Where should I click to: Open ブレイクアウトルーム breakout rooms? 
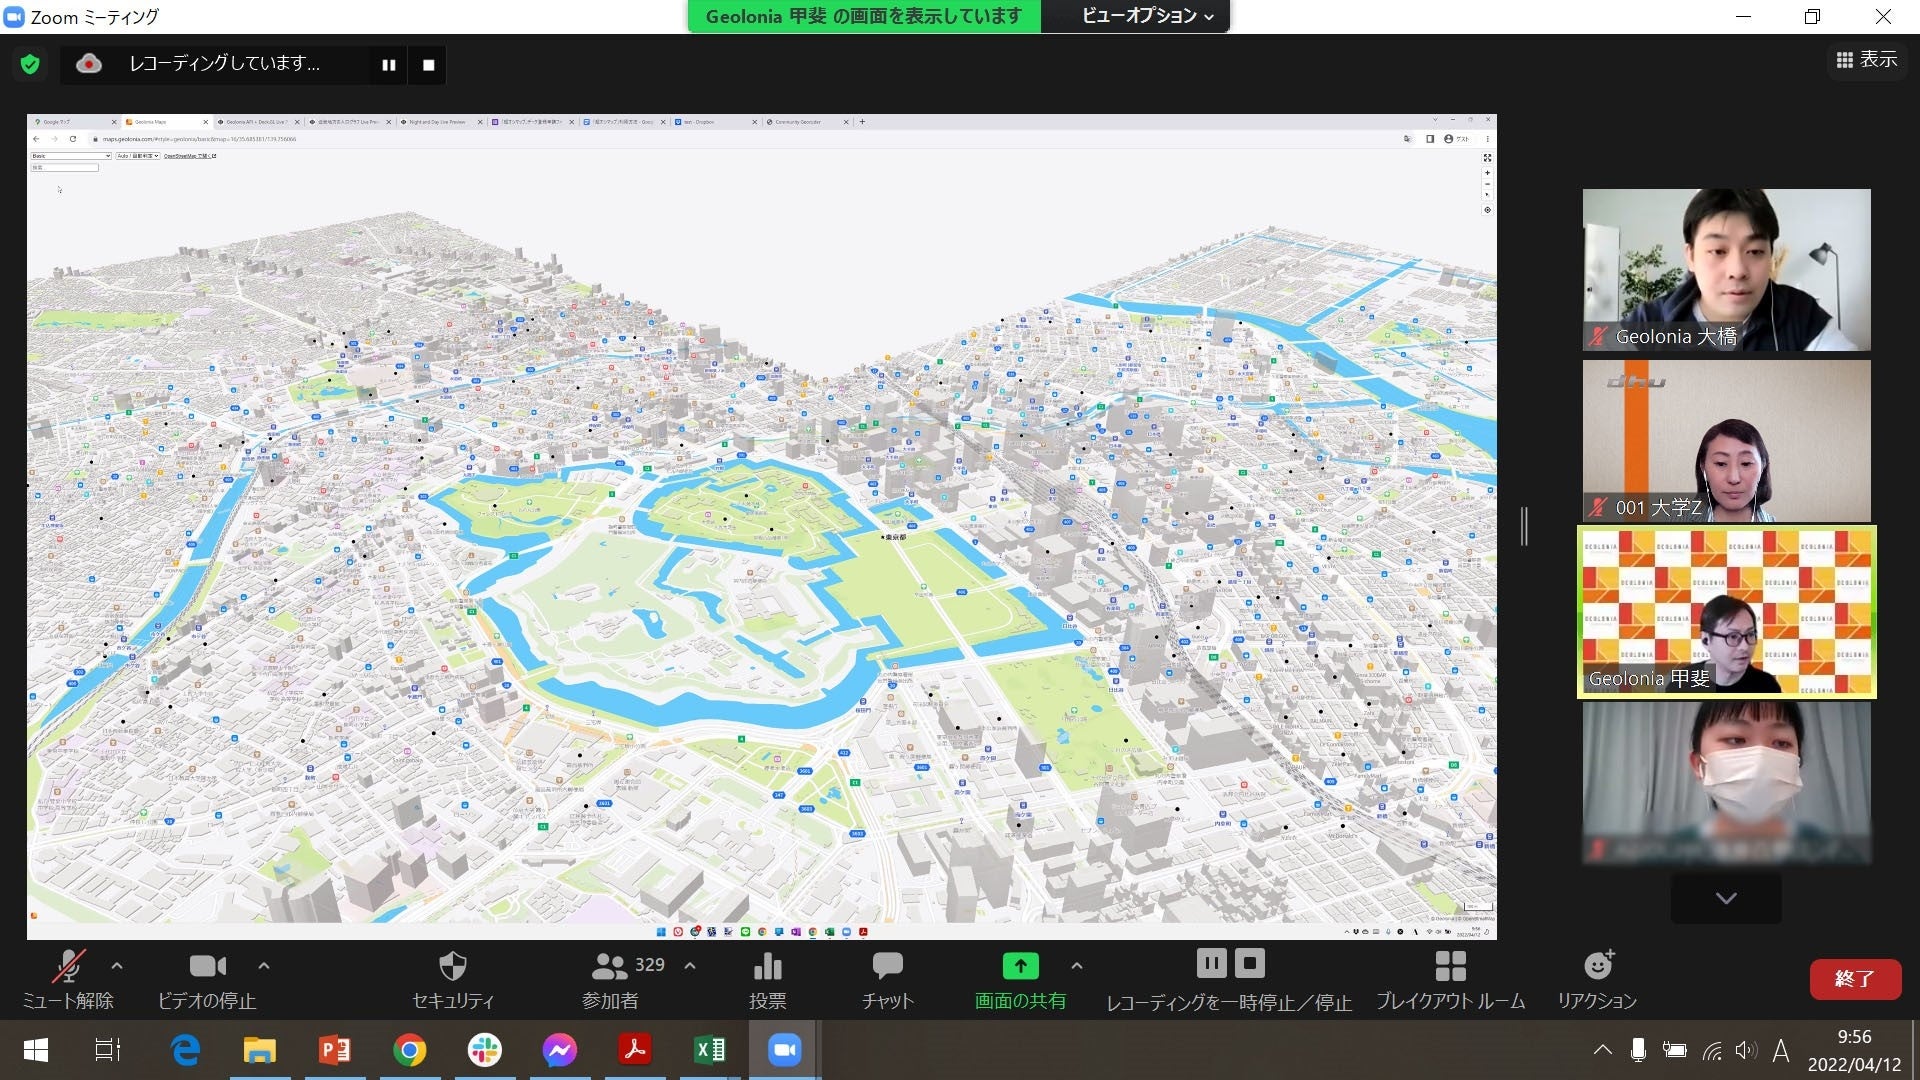[x=1450, y=979]
